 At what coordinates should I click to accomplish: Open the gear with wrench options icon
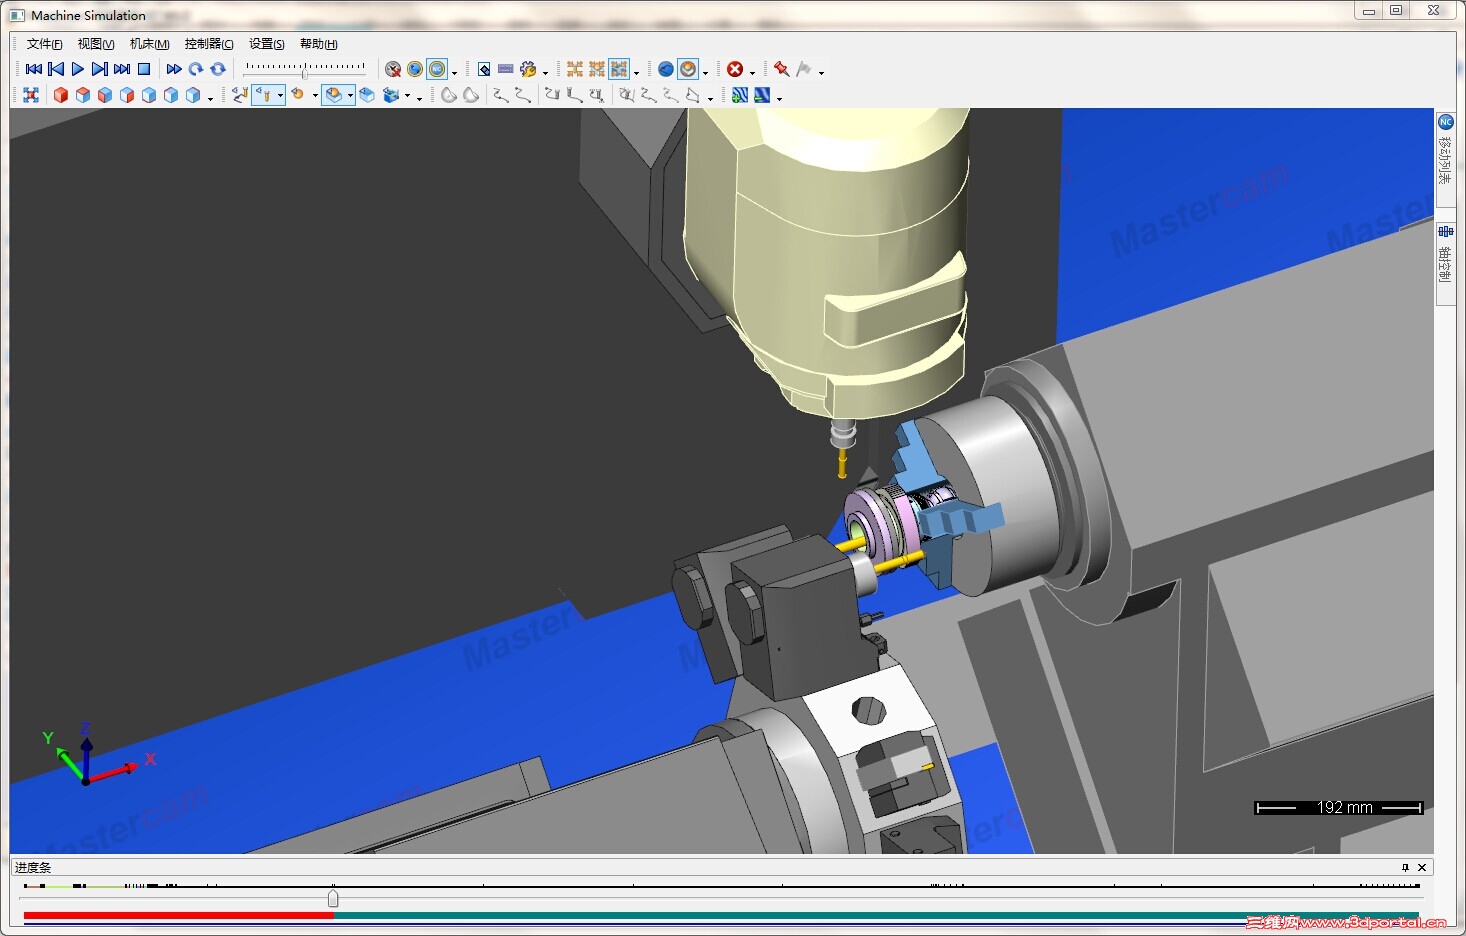coord(528,69)
